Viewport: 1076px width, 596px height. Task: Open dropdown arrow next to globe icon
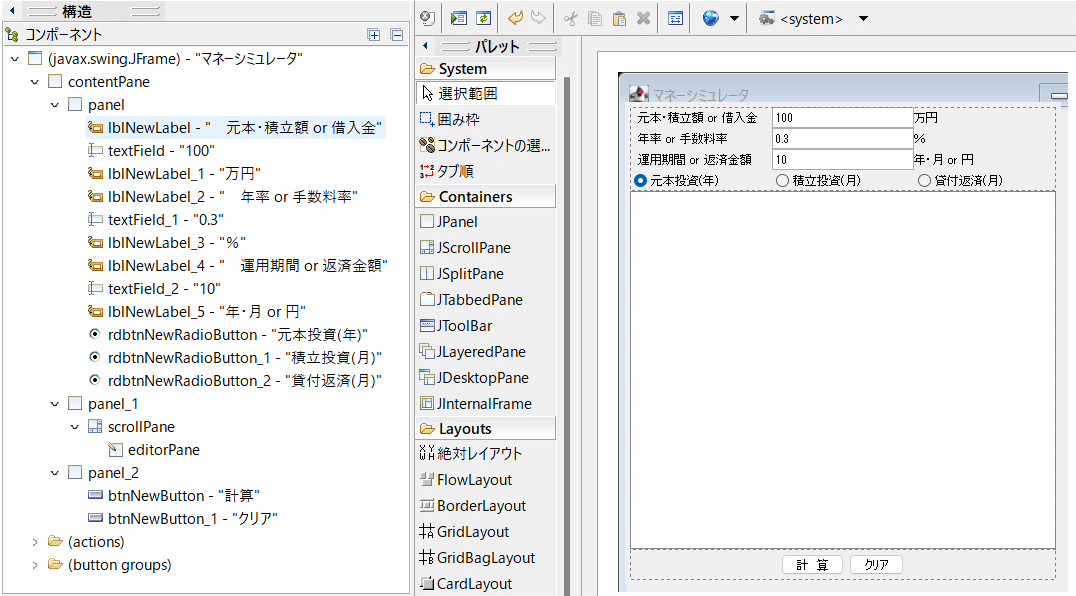pyautogui.click(x=734, y=19)
